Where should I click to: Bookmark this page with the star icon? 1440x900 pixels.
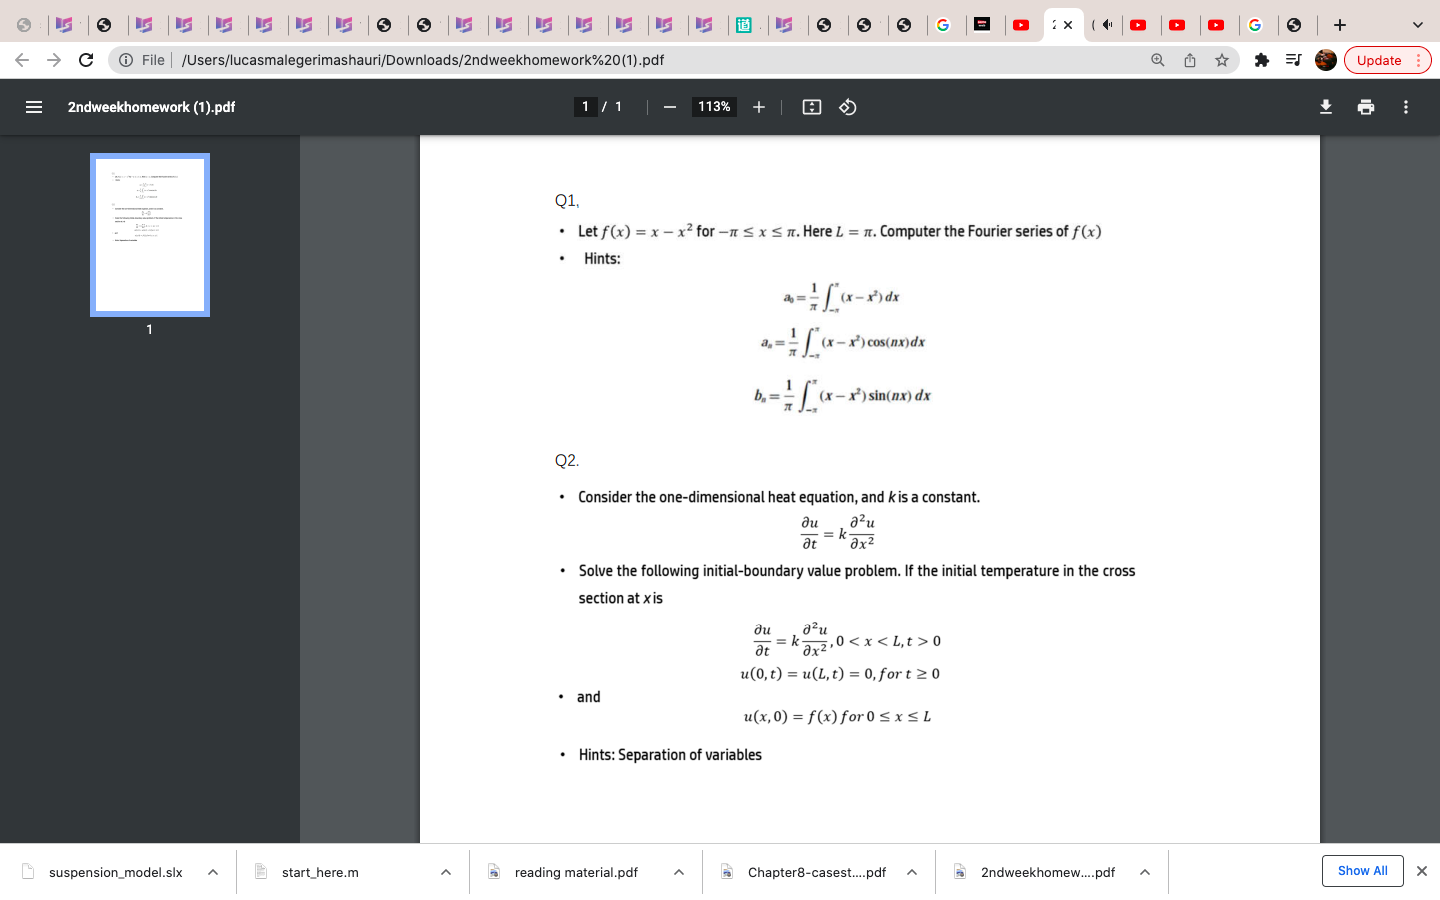click(x=1222, y=60)
